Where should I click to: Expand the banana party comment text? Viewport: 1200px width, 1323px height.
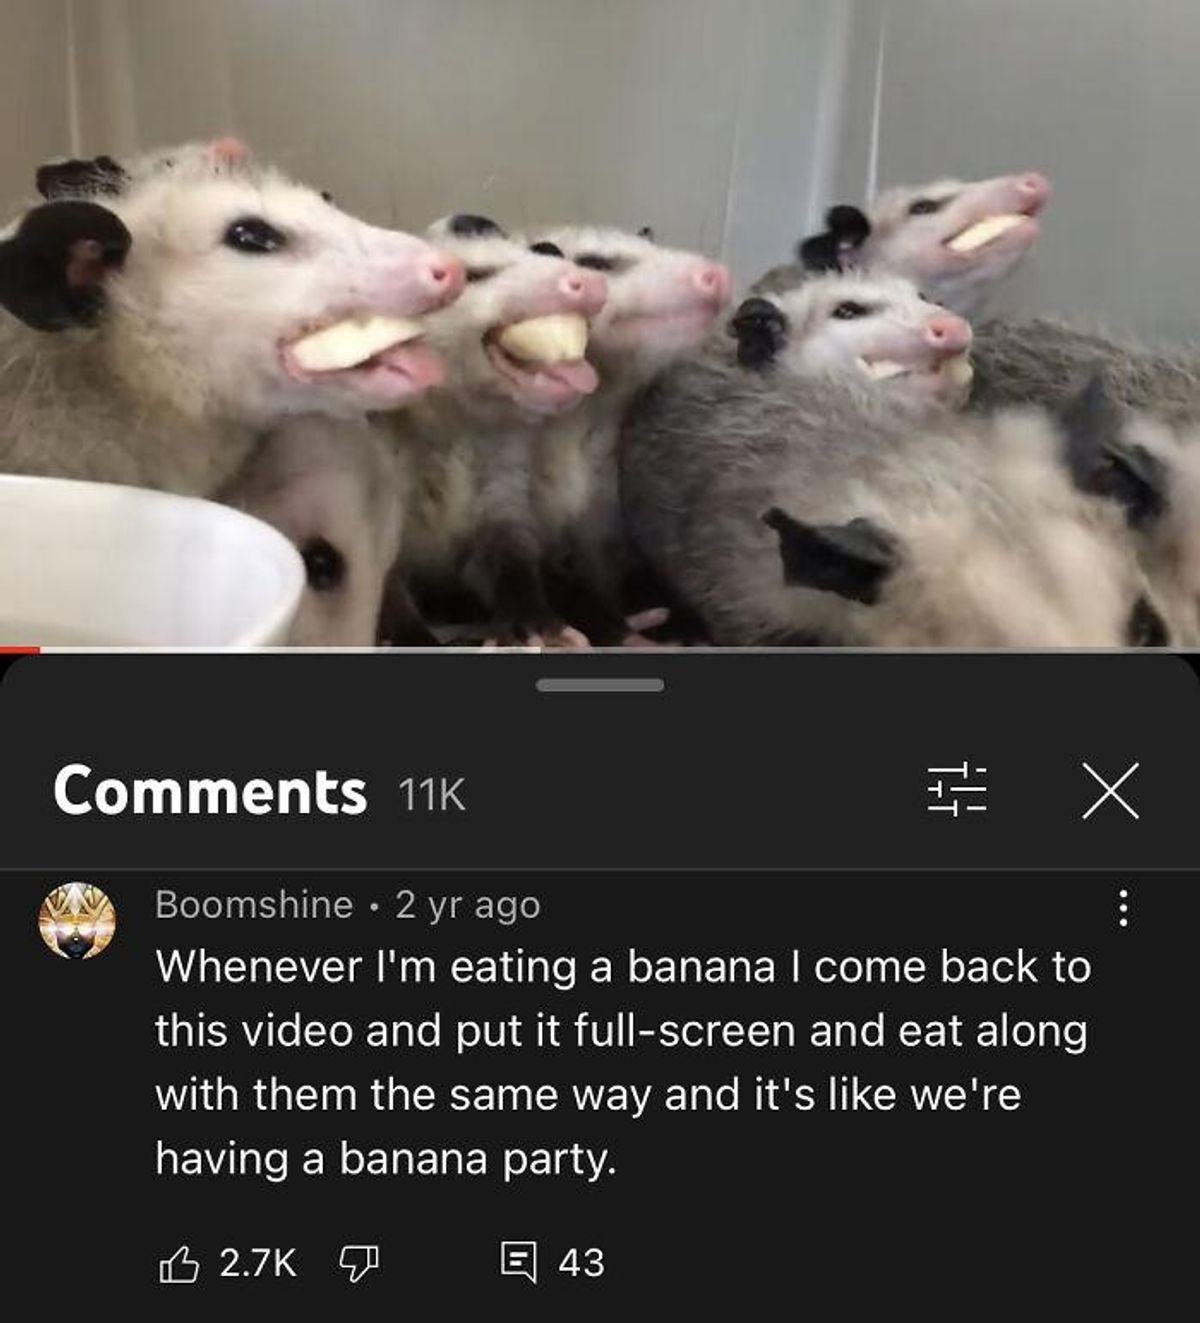622,1063
